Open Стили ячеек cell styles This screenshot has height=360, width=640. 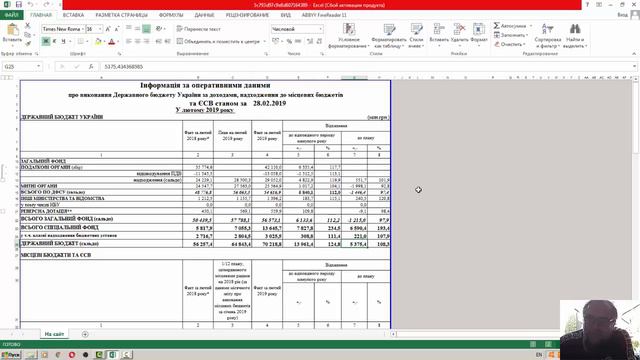[x=416, y=36]
